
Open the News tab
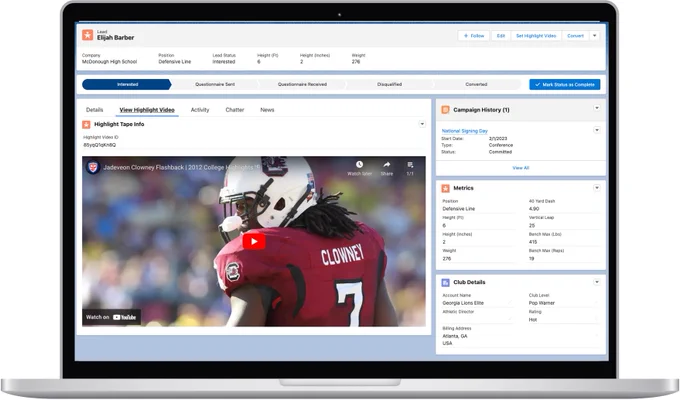point(267,110)
